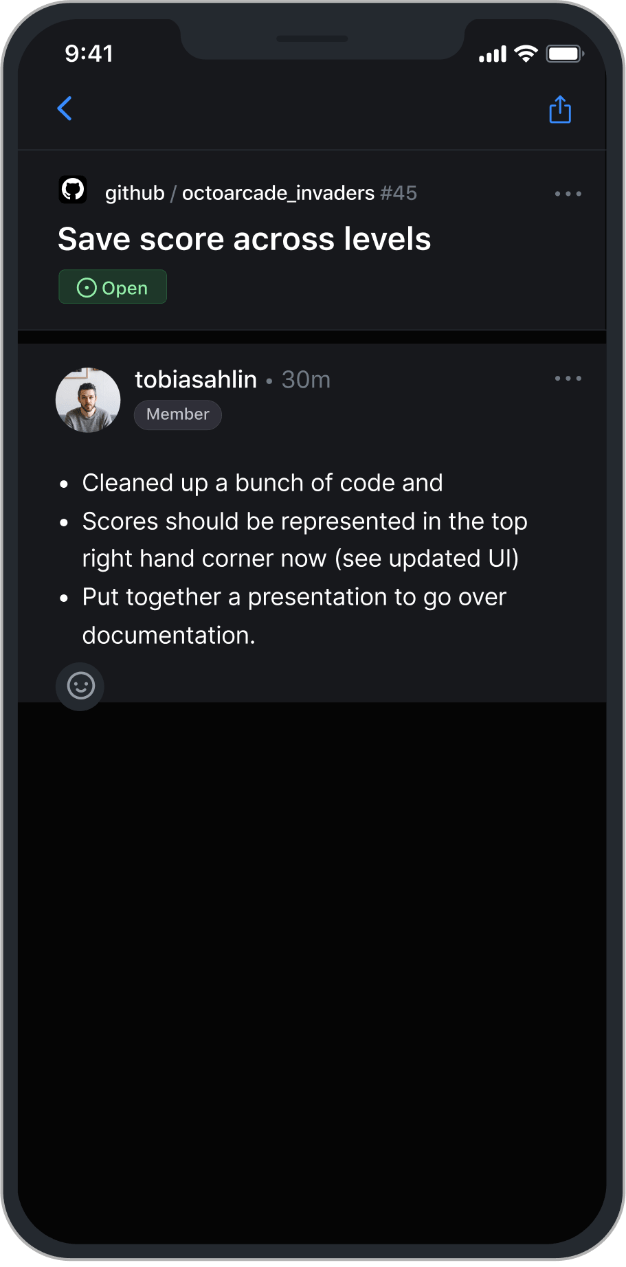
Task: Open the github owner link
Action: pyautogui.click(x=134, y=193)
